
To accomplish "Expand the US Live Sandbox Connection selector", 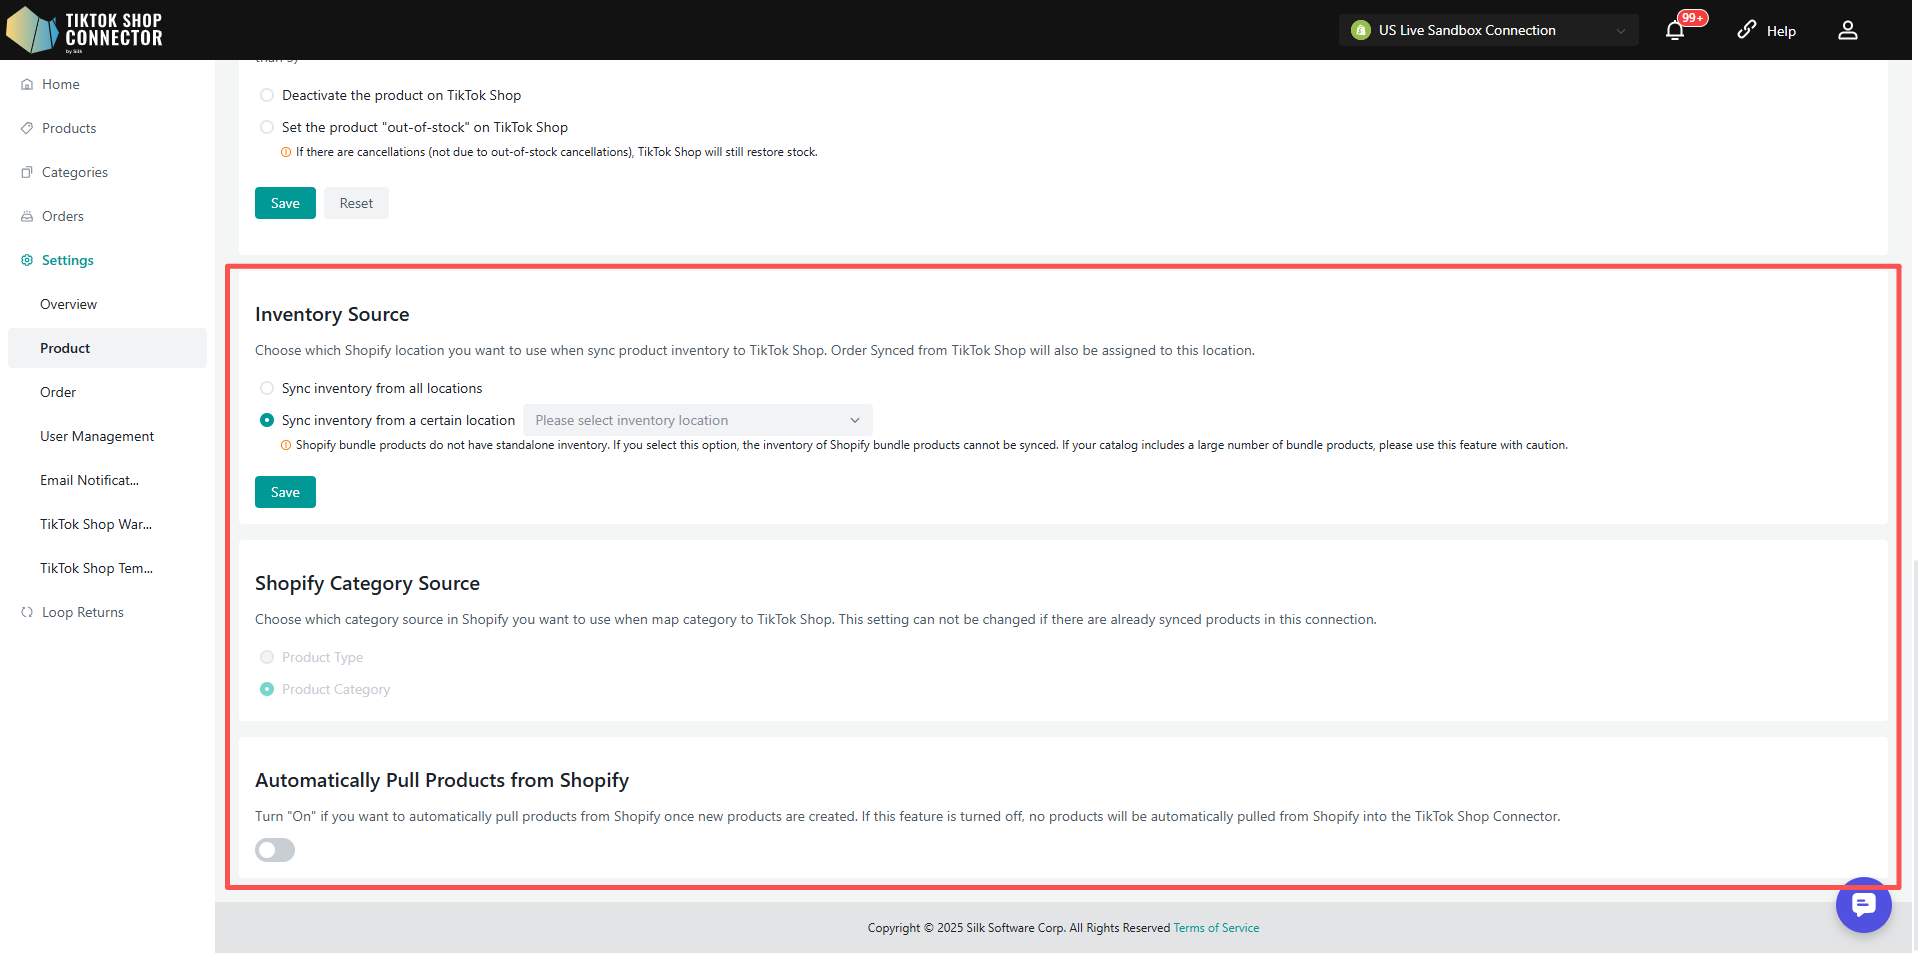I will (1487, 31).
